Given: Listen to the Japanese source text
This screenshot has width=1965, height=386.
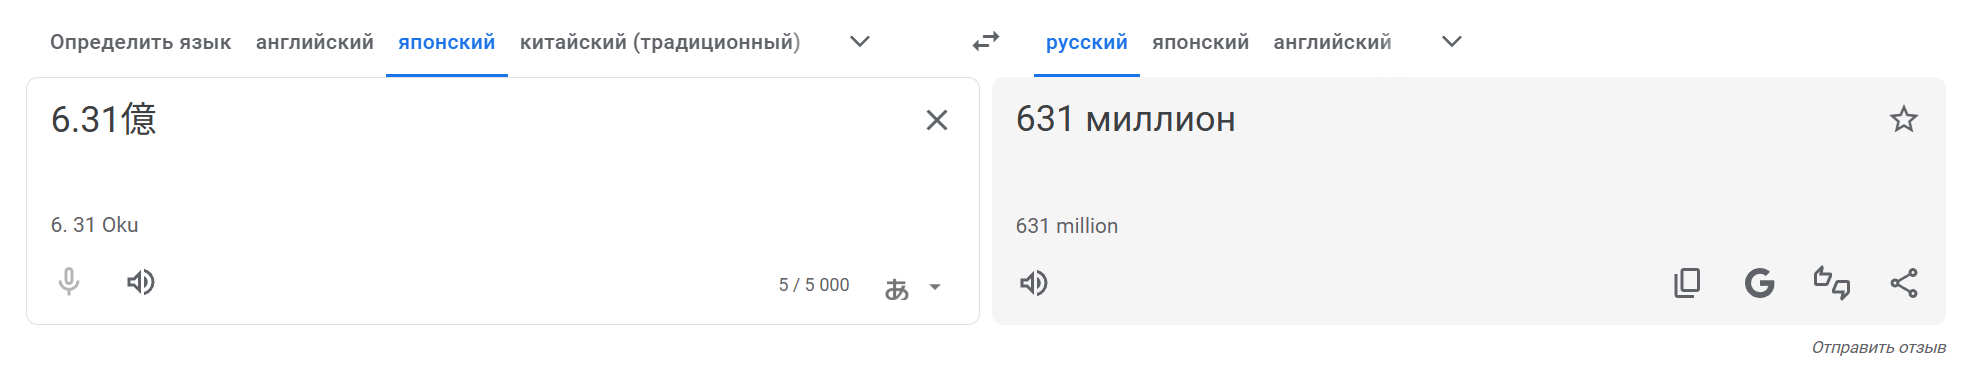Looking at the screenshot, I should tap(141, 282).
